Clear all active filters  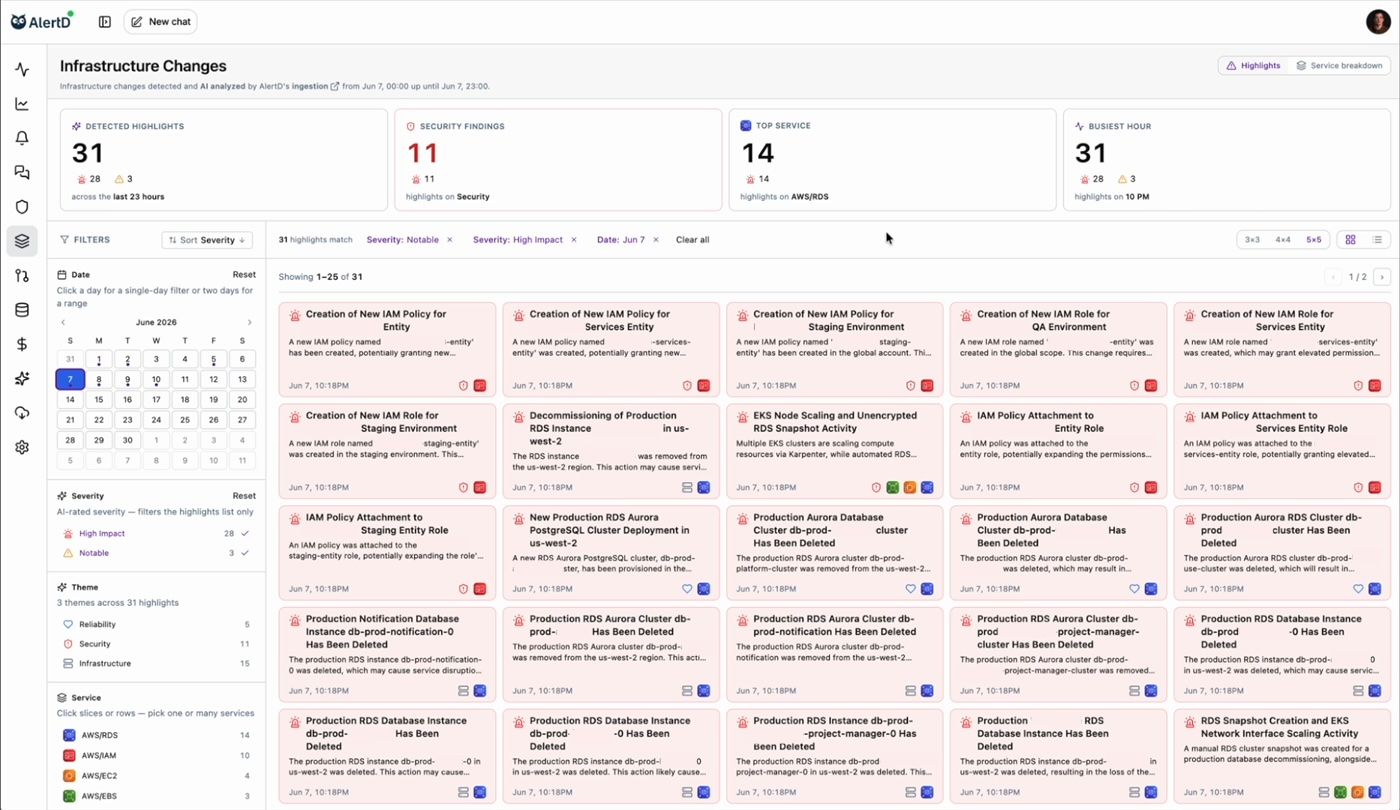692,240
